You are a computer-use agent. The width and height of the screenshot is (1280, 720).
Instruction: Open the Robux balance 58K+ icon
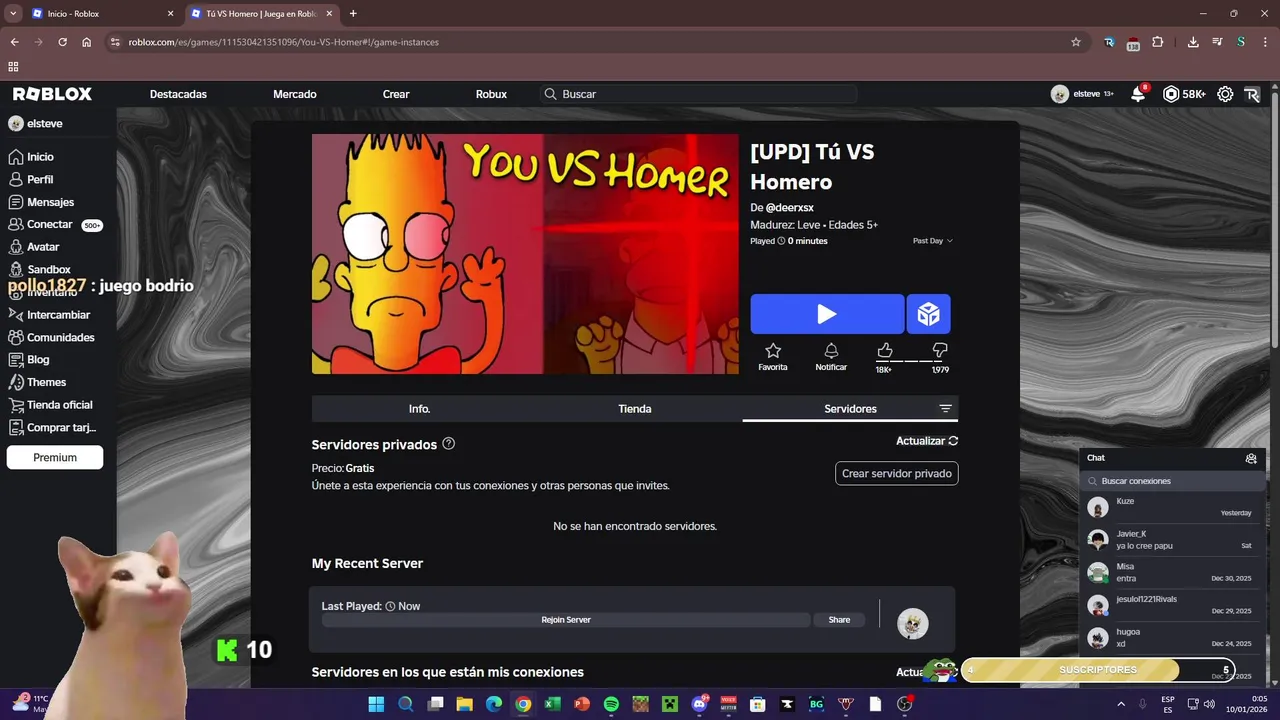click(1171, 94)
